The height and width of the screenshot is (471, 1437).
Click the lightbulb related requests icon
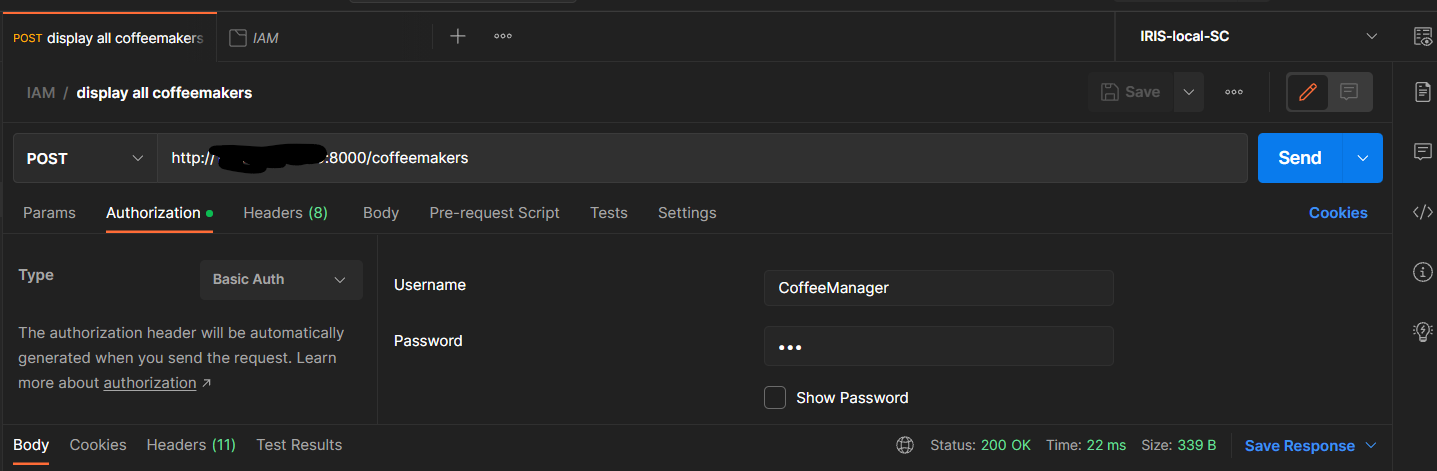tap(1422, 332)
